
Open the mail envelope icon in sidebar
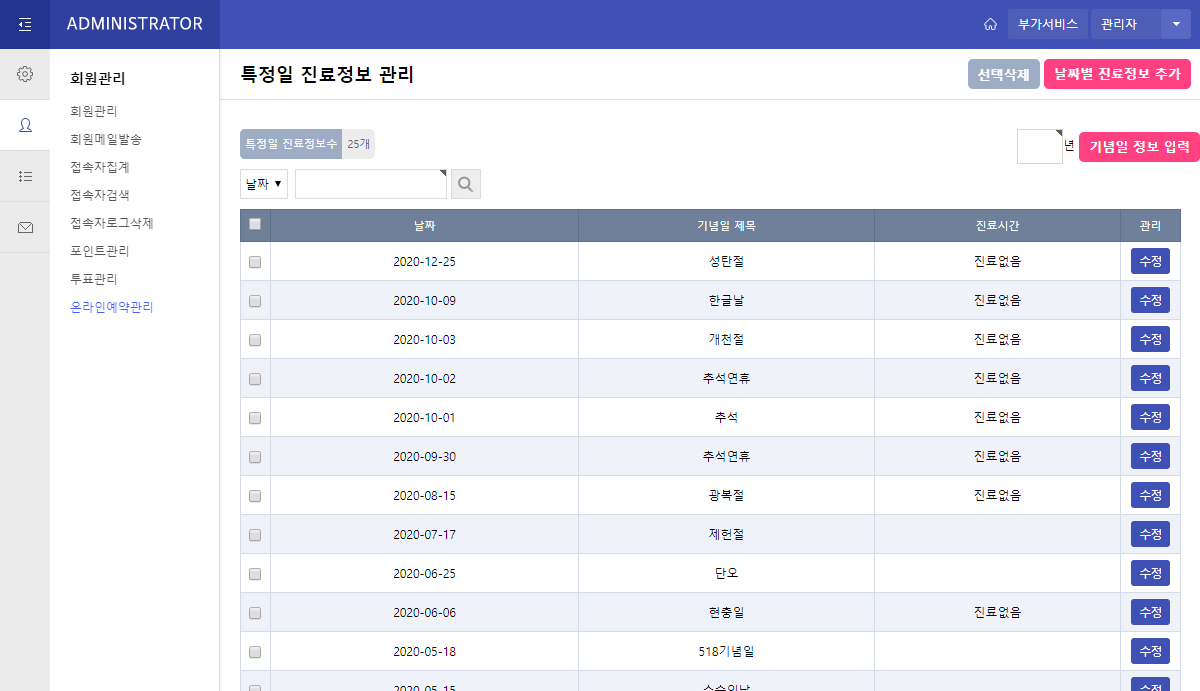click(24, 227)
